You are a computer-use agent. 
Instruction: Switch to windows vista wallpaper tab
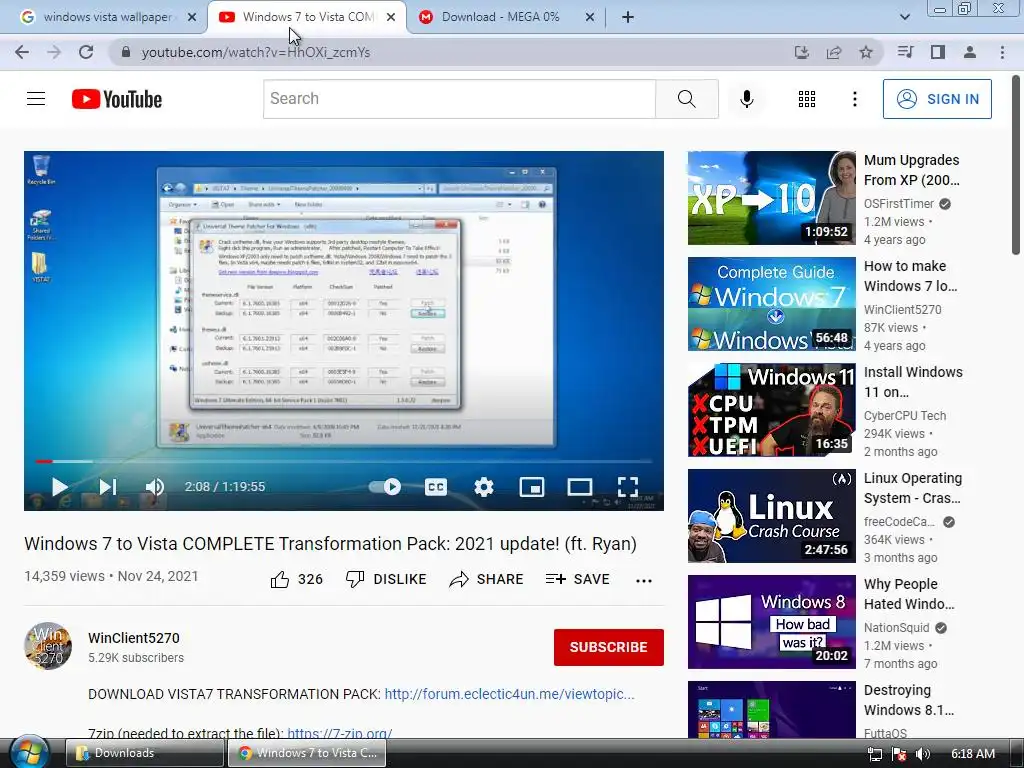(106, 17)
